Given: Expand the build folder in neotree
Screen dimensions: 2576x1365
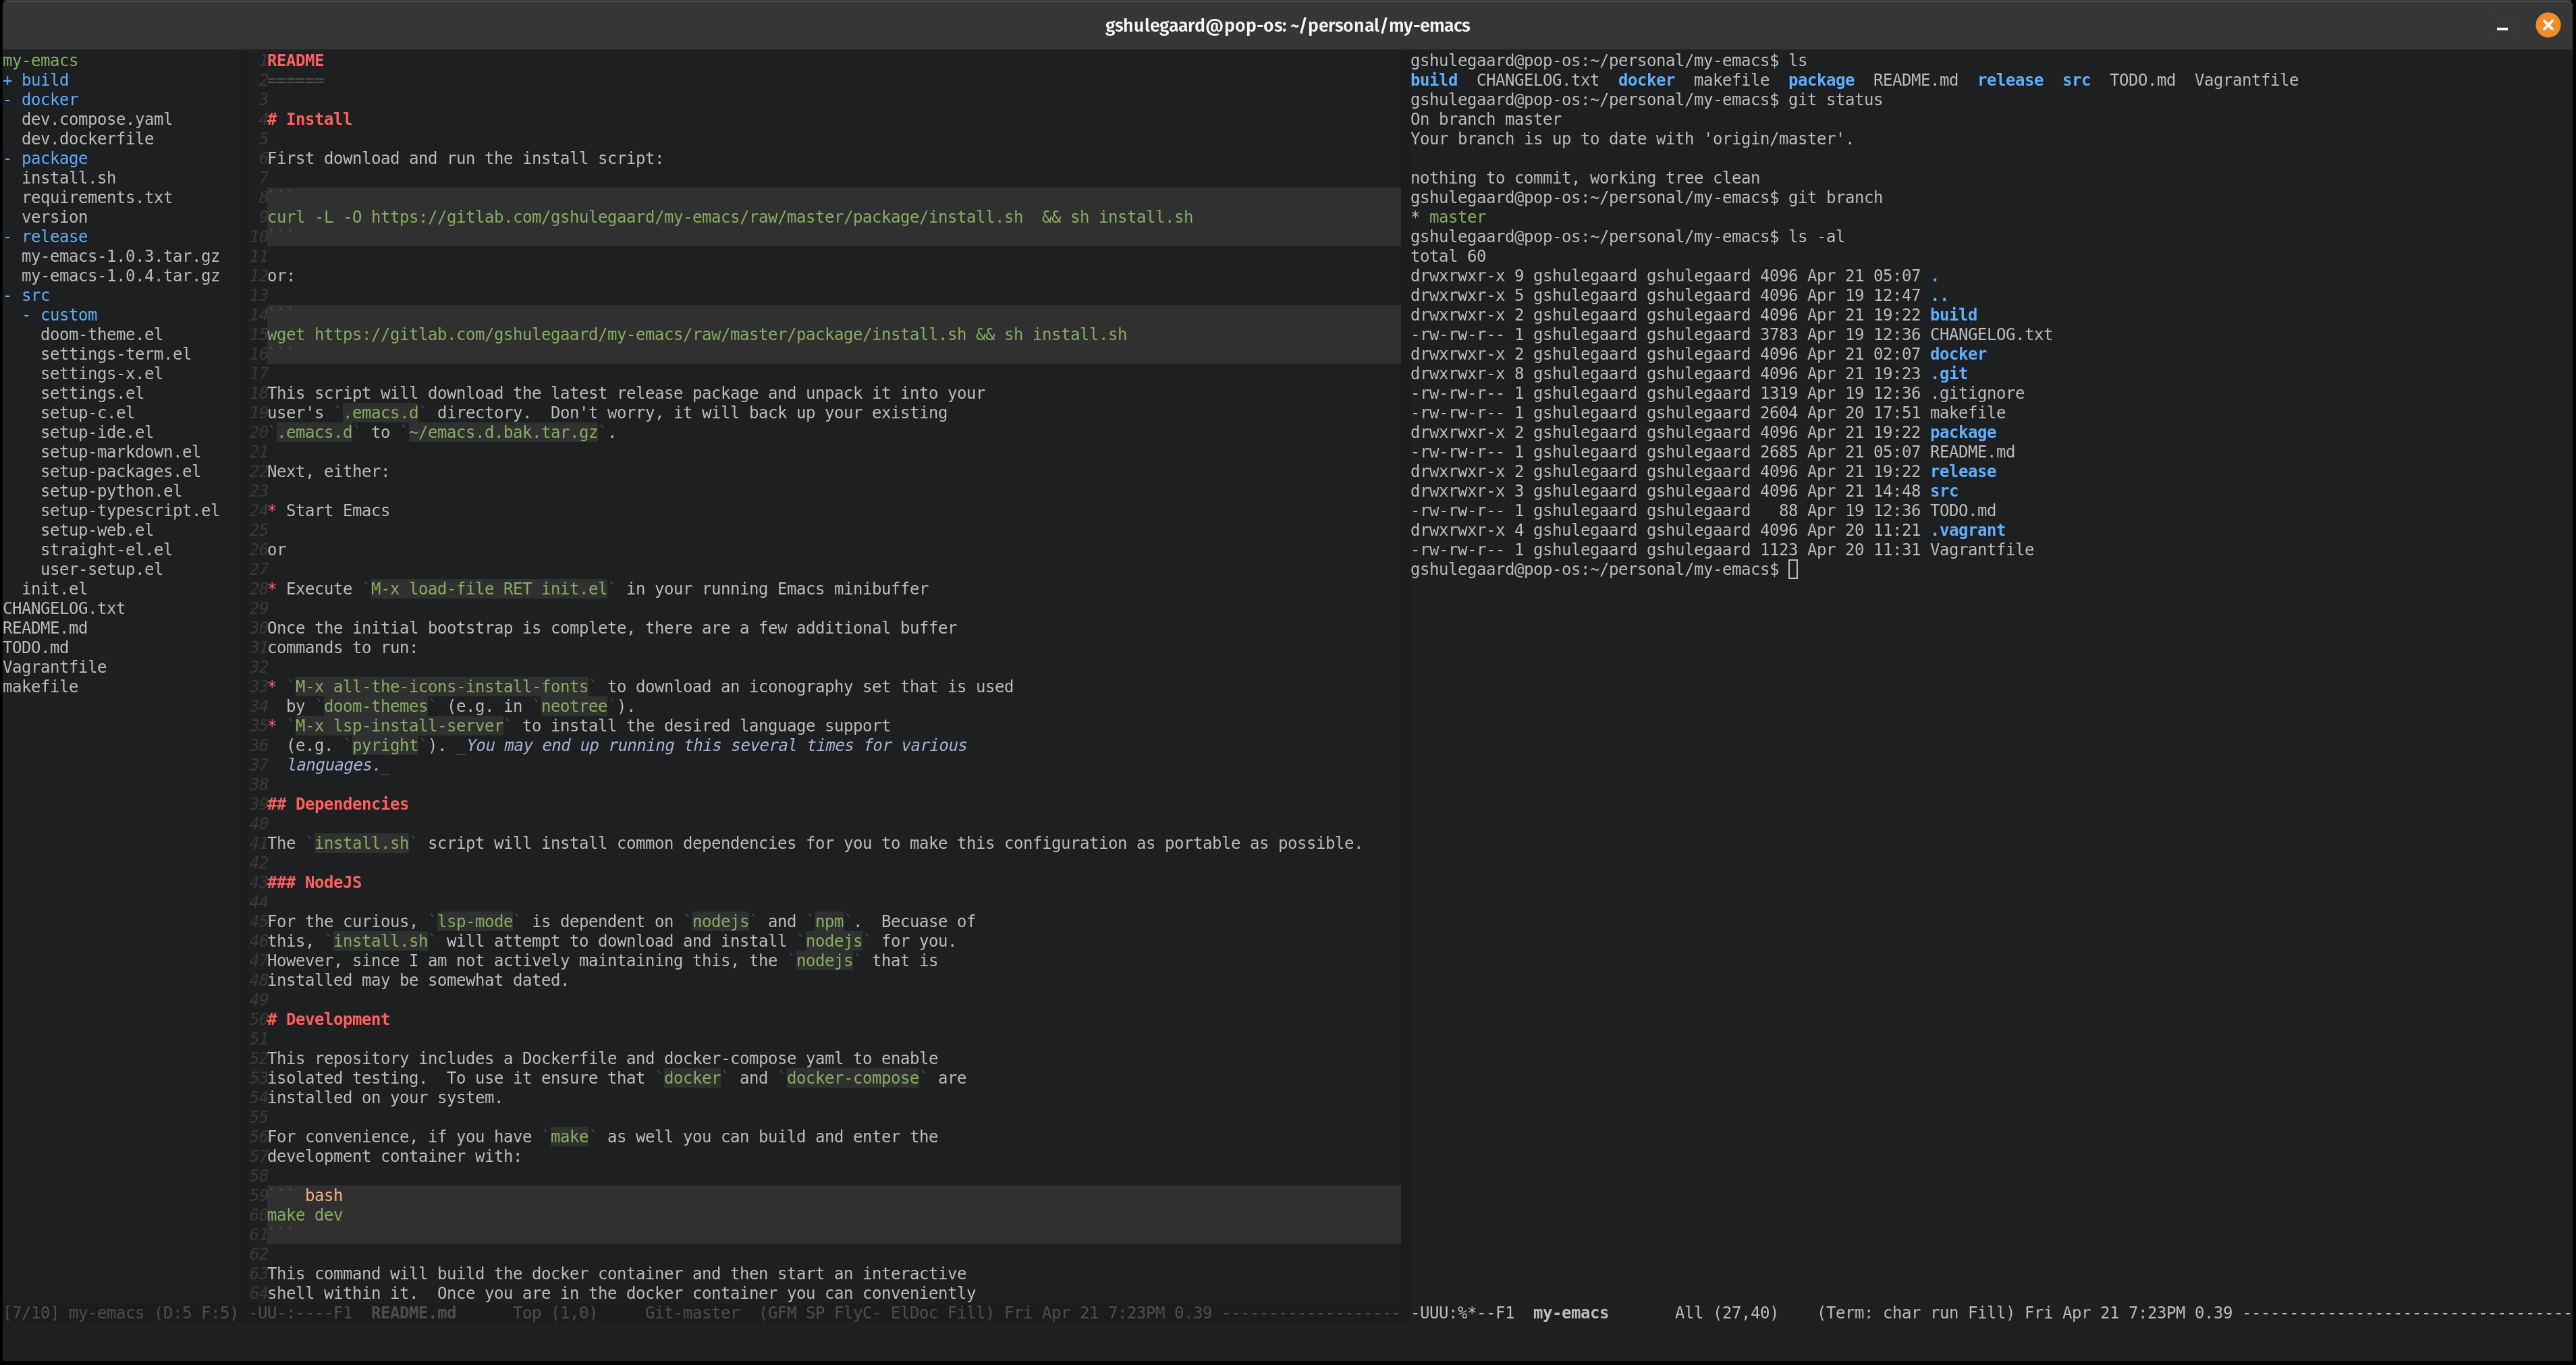Looking at the screenshot, I should point(36,80).
